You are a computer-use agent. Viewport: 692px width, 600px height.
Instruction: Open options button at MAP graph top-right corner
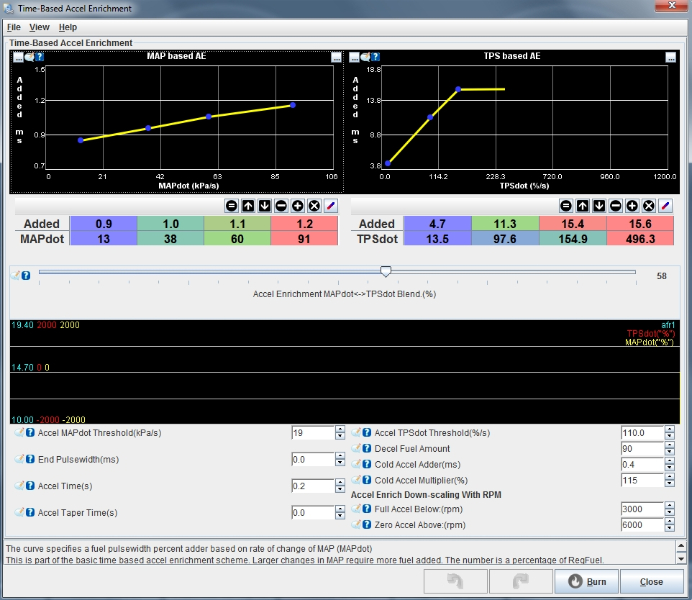point(336,57)
